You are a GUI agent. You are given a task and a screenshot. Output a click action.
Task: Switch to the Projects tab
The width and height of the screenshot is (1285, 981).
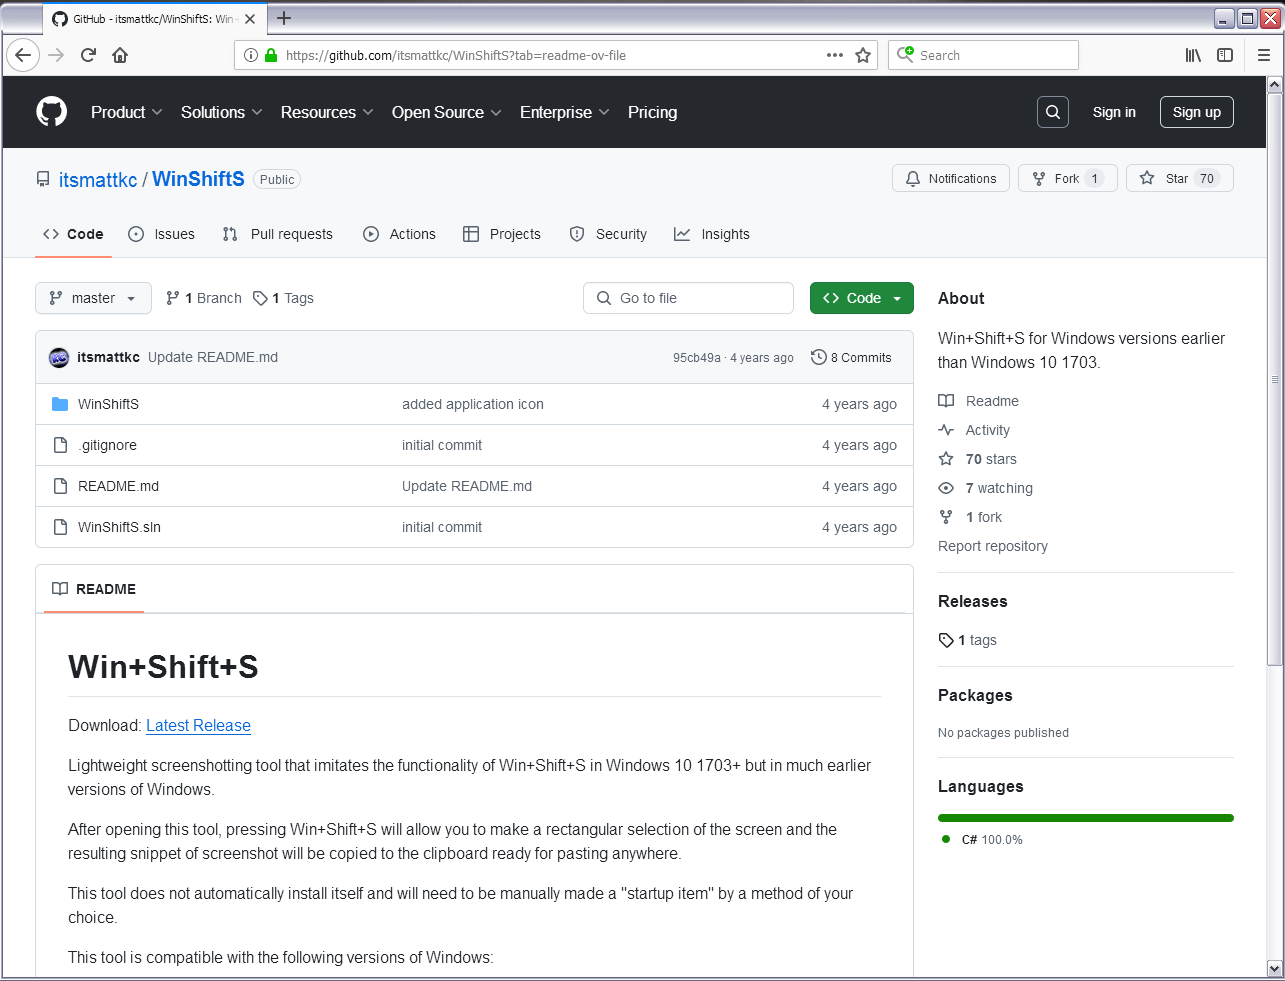click(502, 234)
